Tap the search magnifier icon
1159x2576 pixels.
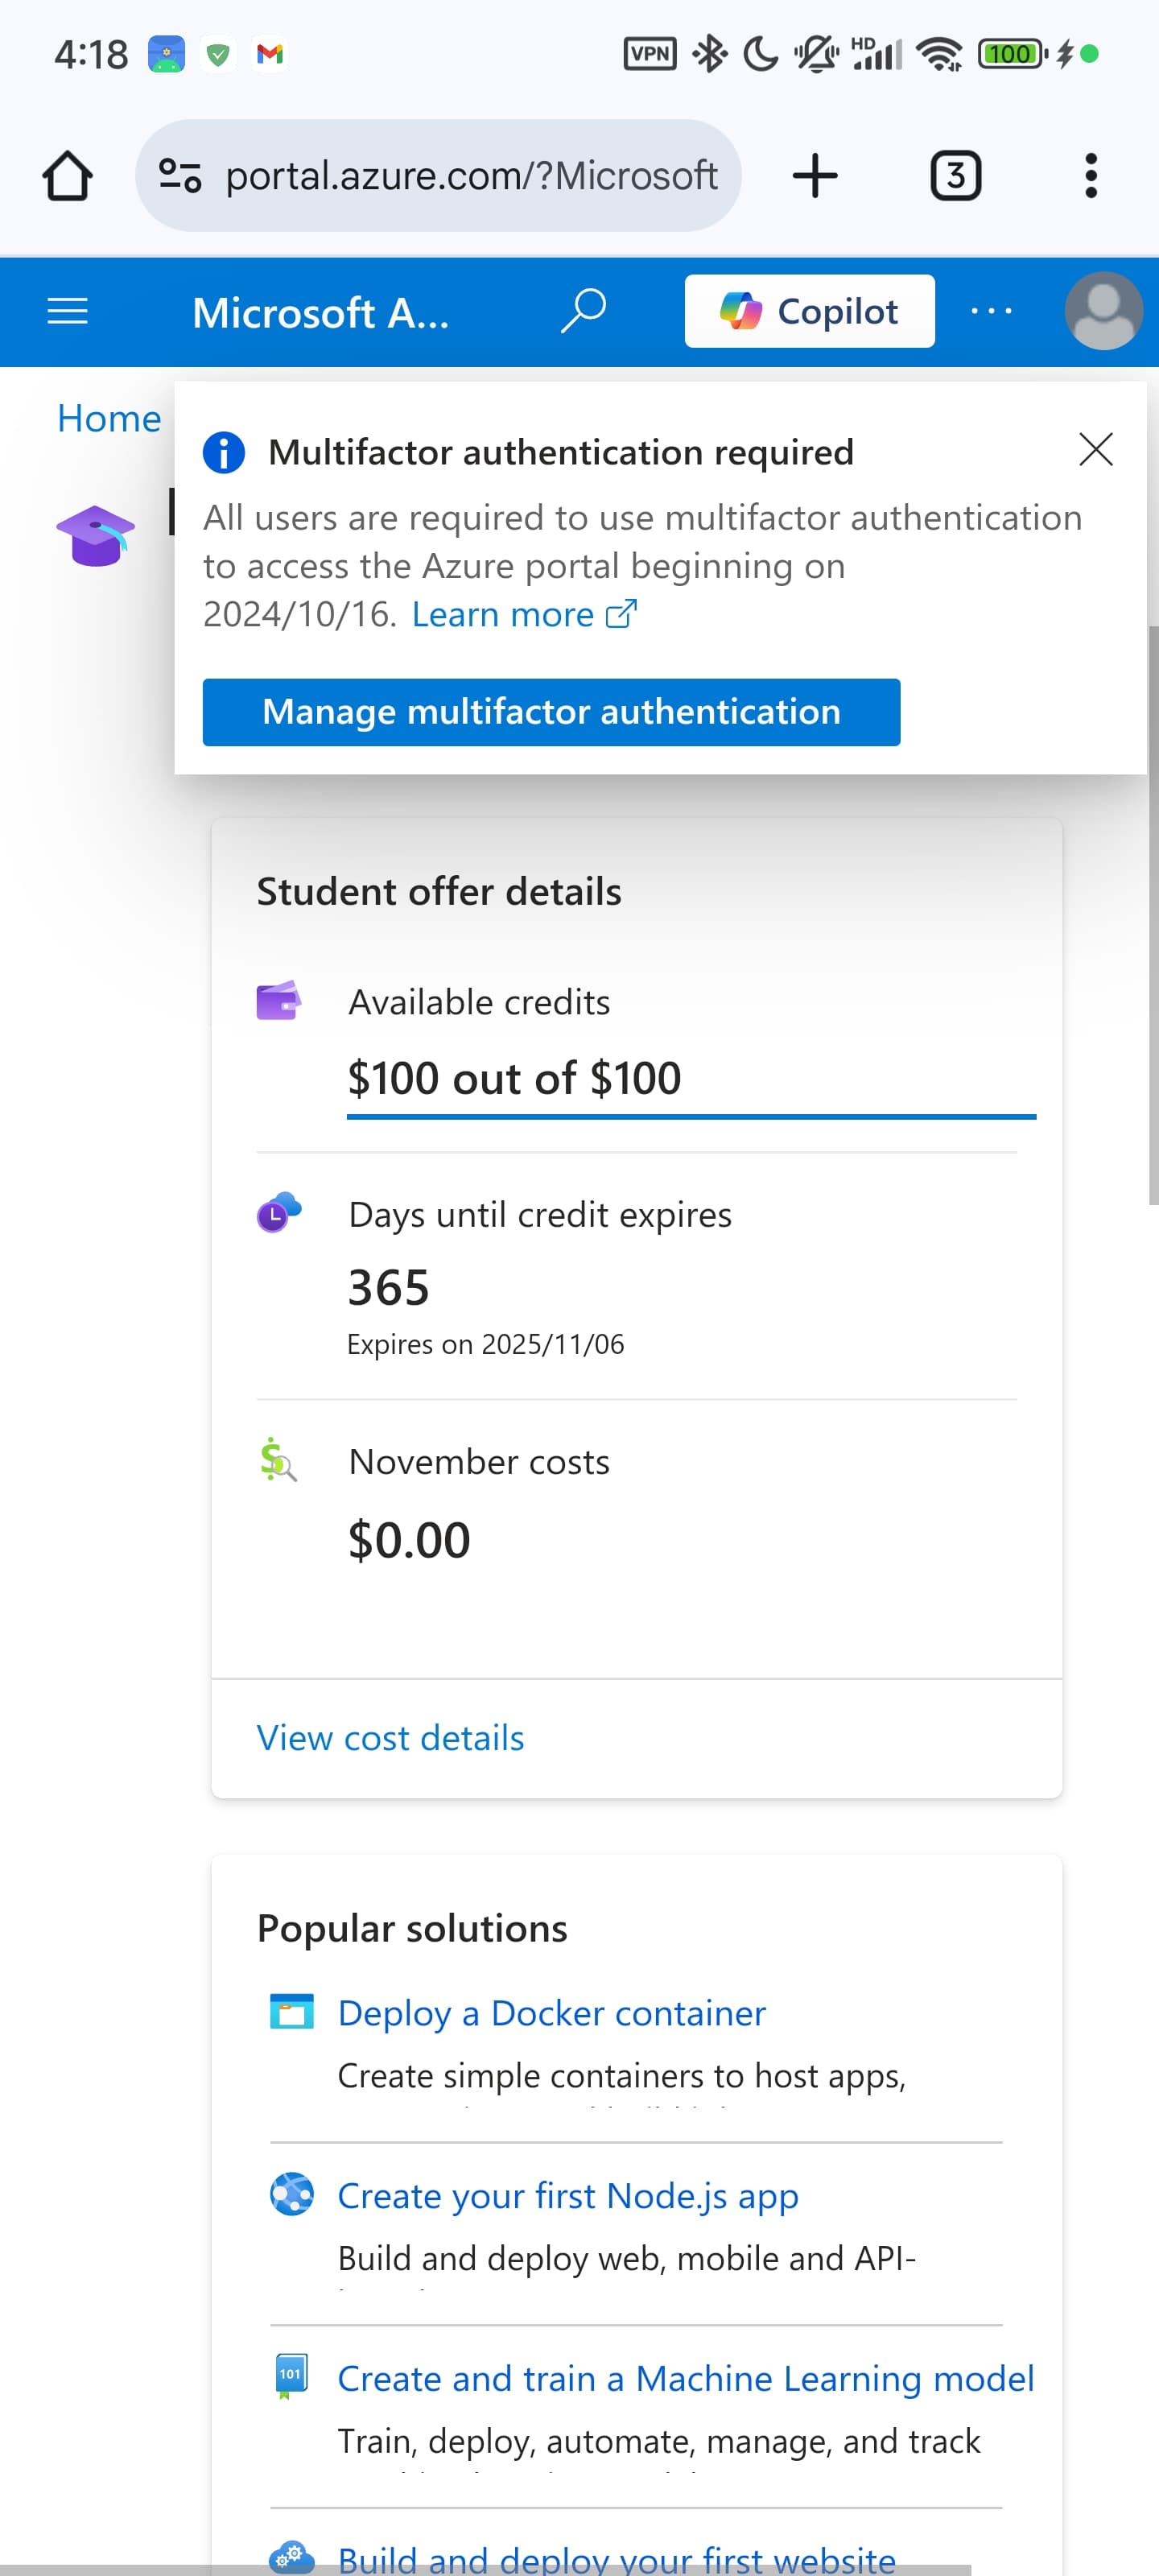pyautogui.click(x=583, y=311)
